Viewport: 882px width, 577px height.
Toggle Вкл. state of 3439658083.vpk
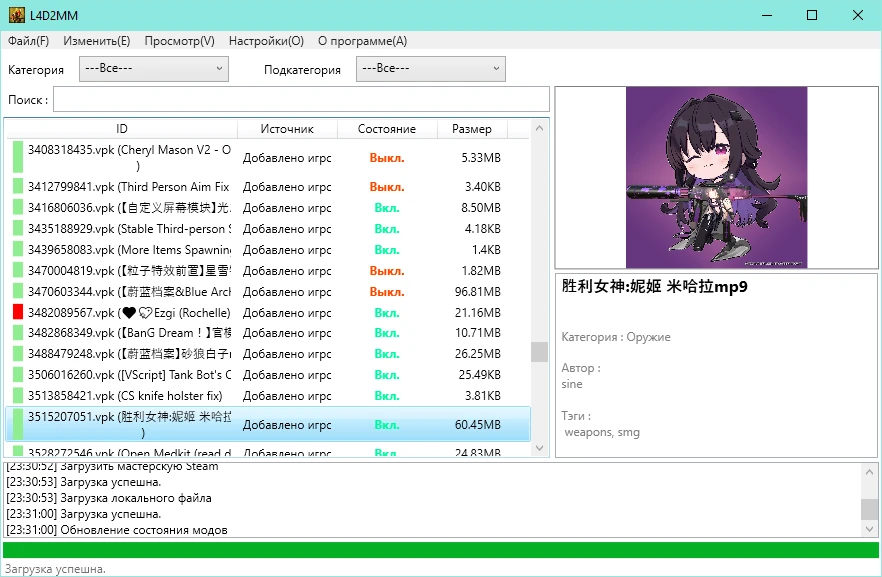[x=387, y=250]
